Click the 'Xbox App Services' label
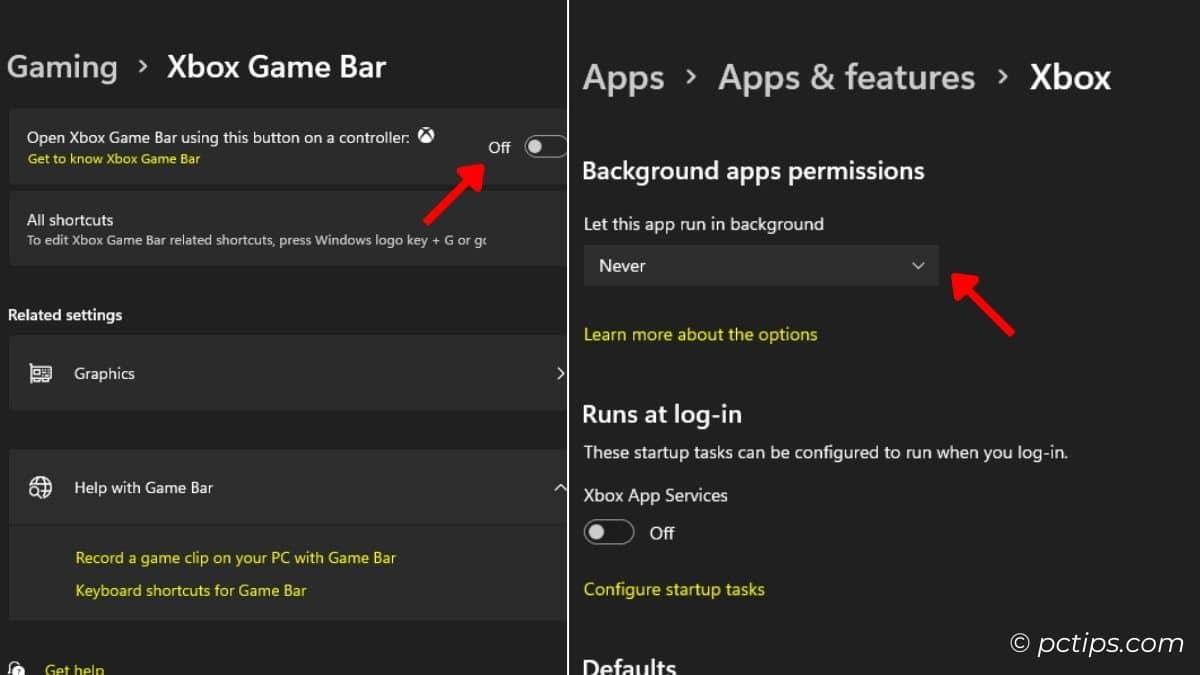 pos(656,495)
